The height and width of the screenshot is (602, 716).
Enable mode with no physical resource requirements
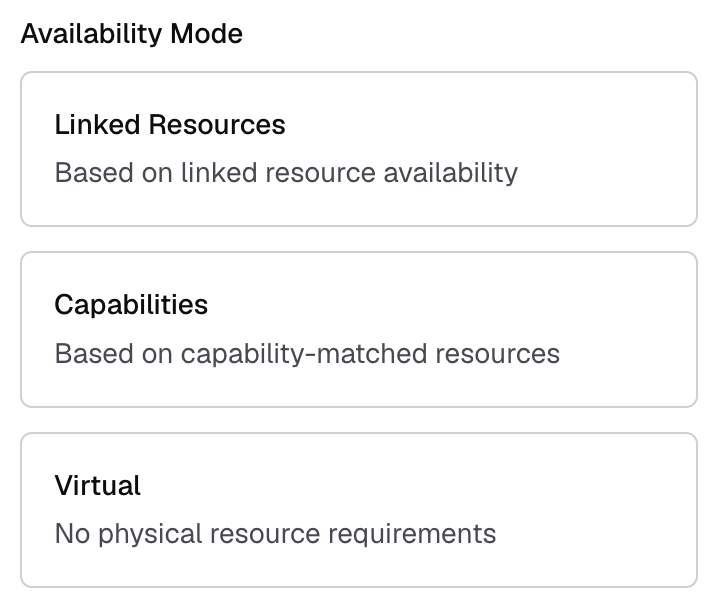tap(358, 509)
